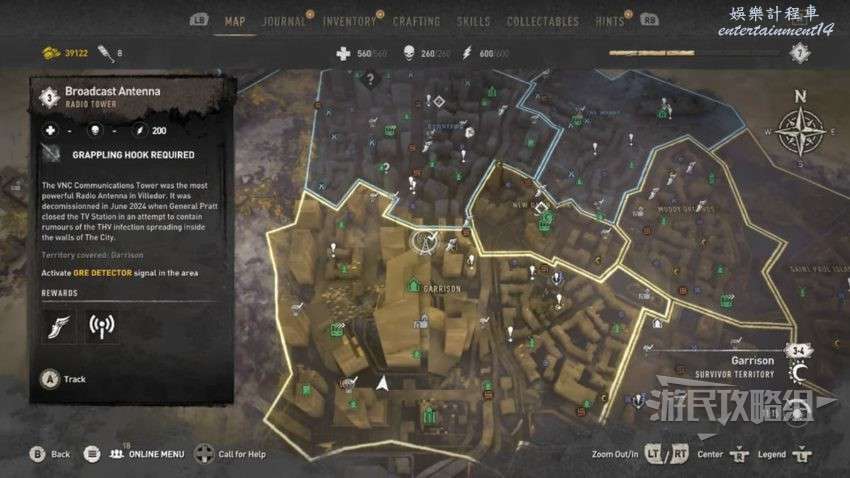Click the Garrison safe zone house icon

click(x=414, y=285)
